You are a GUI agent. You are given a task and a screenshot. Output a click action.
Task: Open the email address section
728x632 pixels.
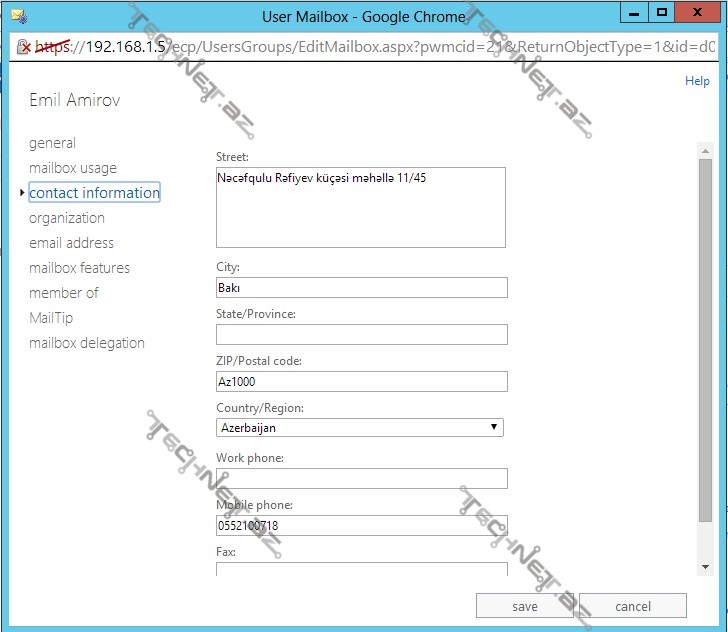(x=71, y=243)
